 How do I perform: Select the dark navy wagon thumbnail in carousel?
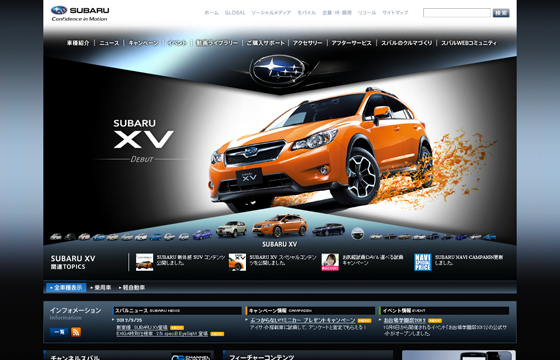(329, 230)
